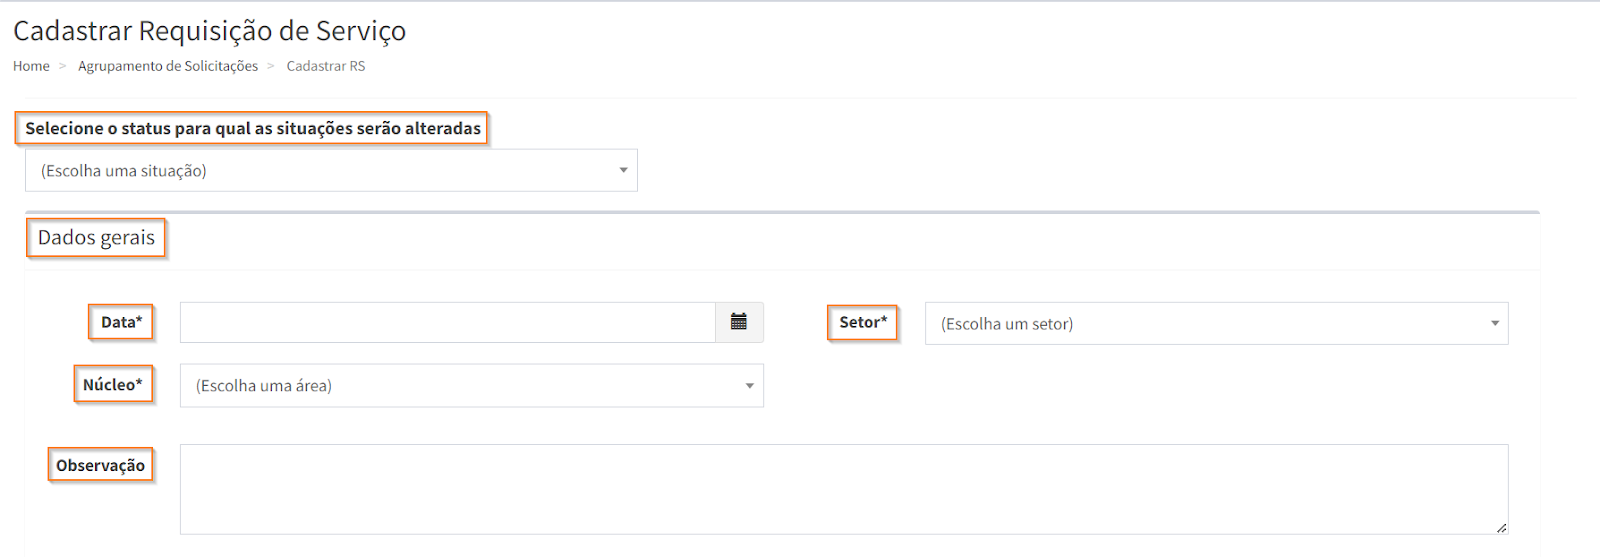Open the calendar date picker icon
Viewport: 1600px width, 557px height.
pos(739,322)
